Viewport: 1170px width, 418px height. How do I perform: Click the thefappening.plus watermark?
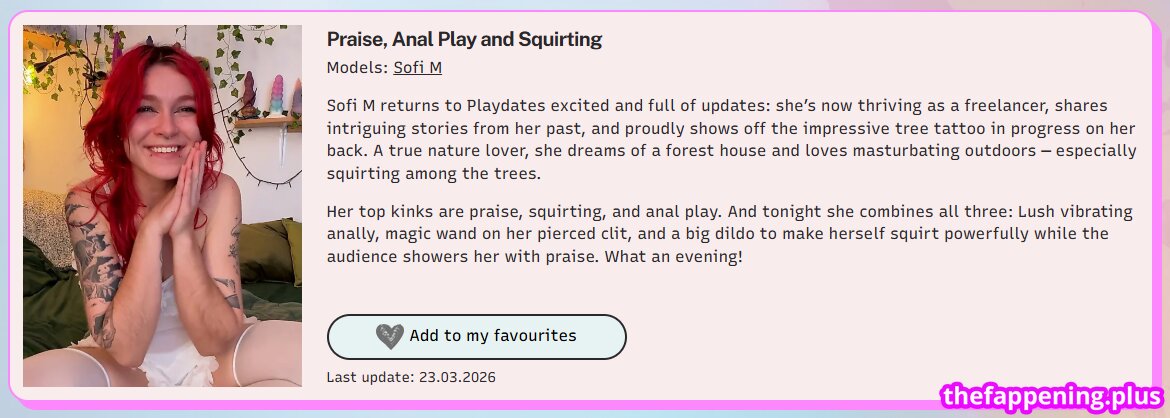tap(1053, 398)
